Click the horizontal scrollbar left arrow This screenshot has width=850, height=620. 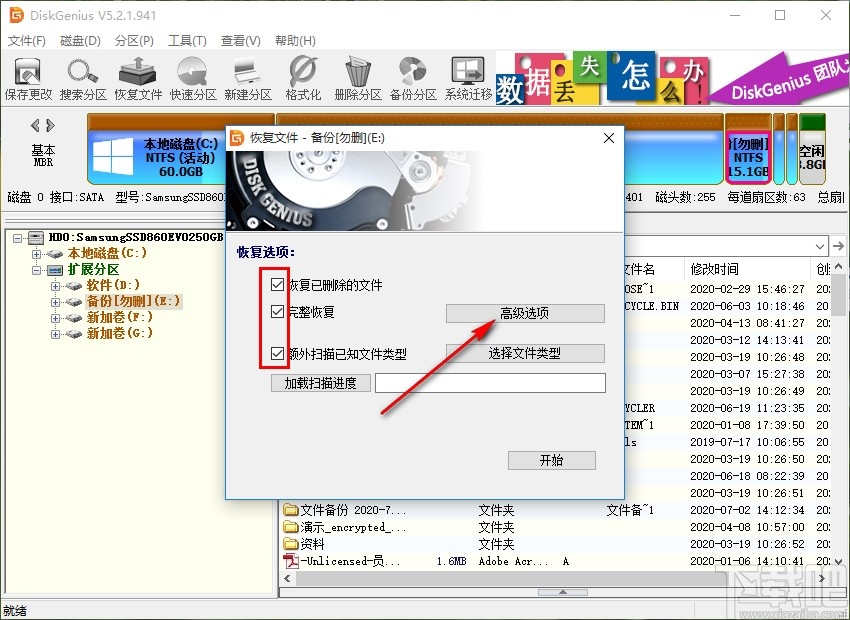287,578
